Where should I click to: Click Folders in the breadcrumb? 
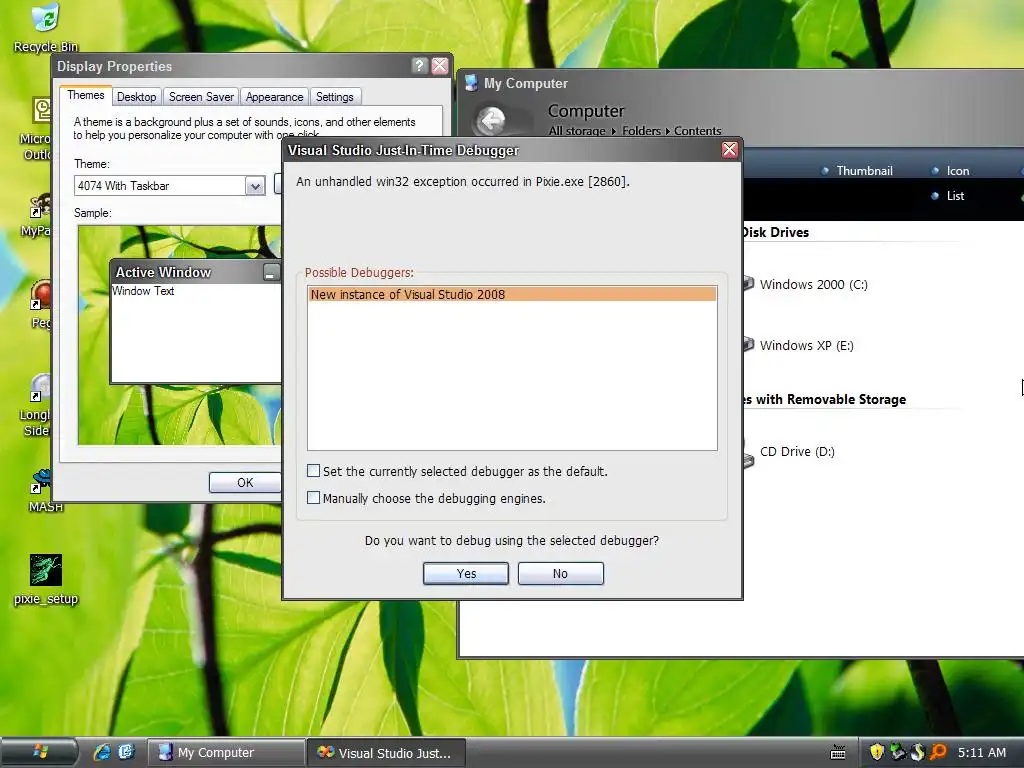641,131
